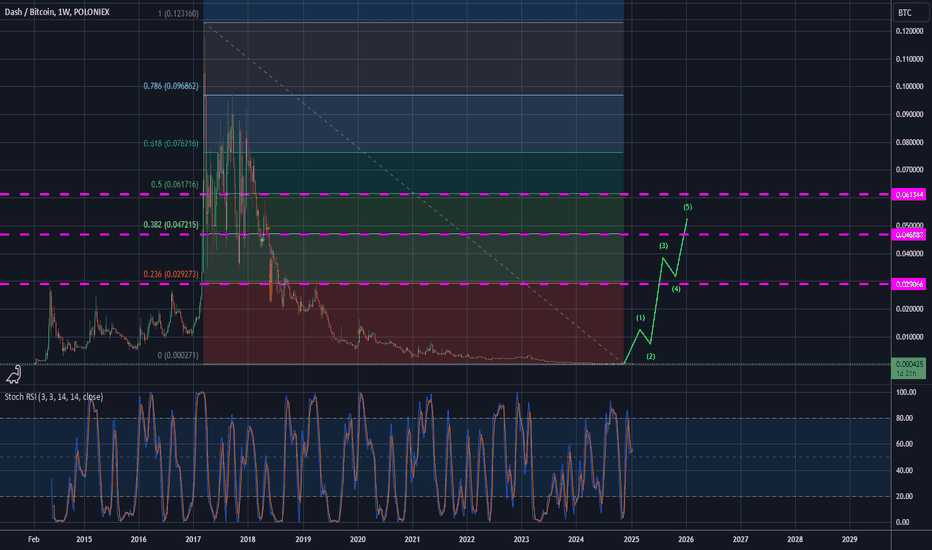Select the Elliott wave (2) label
932x550 pixels.
[x=651, y=356]
